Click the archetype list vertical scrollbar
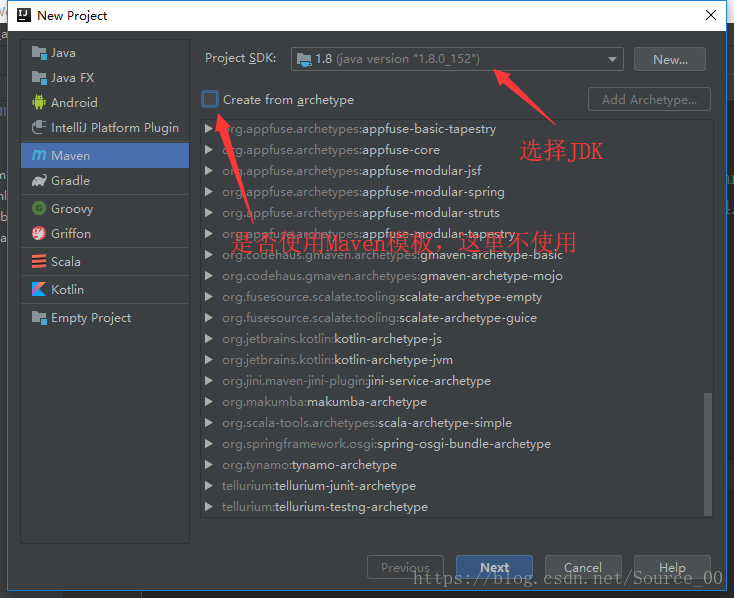Viewport: 734px width, 598px height. click(708, 453)
